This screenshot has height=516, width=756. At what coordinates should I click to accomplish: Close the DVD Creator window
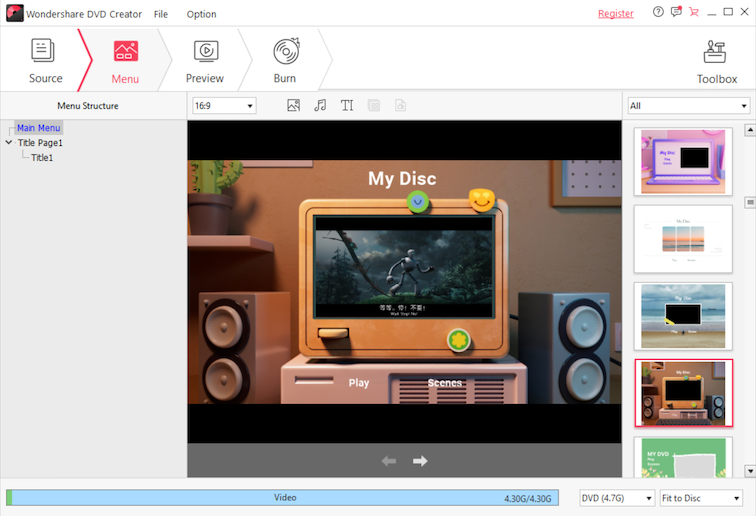pyautogui.click(x=744, y=12)
